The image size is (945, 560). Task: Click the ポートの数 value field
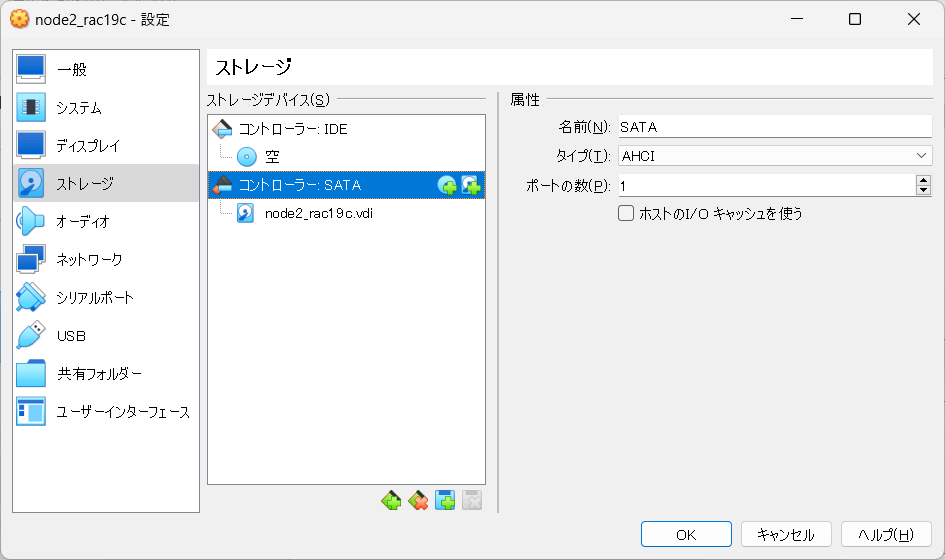coord(767,186)
